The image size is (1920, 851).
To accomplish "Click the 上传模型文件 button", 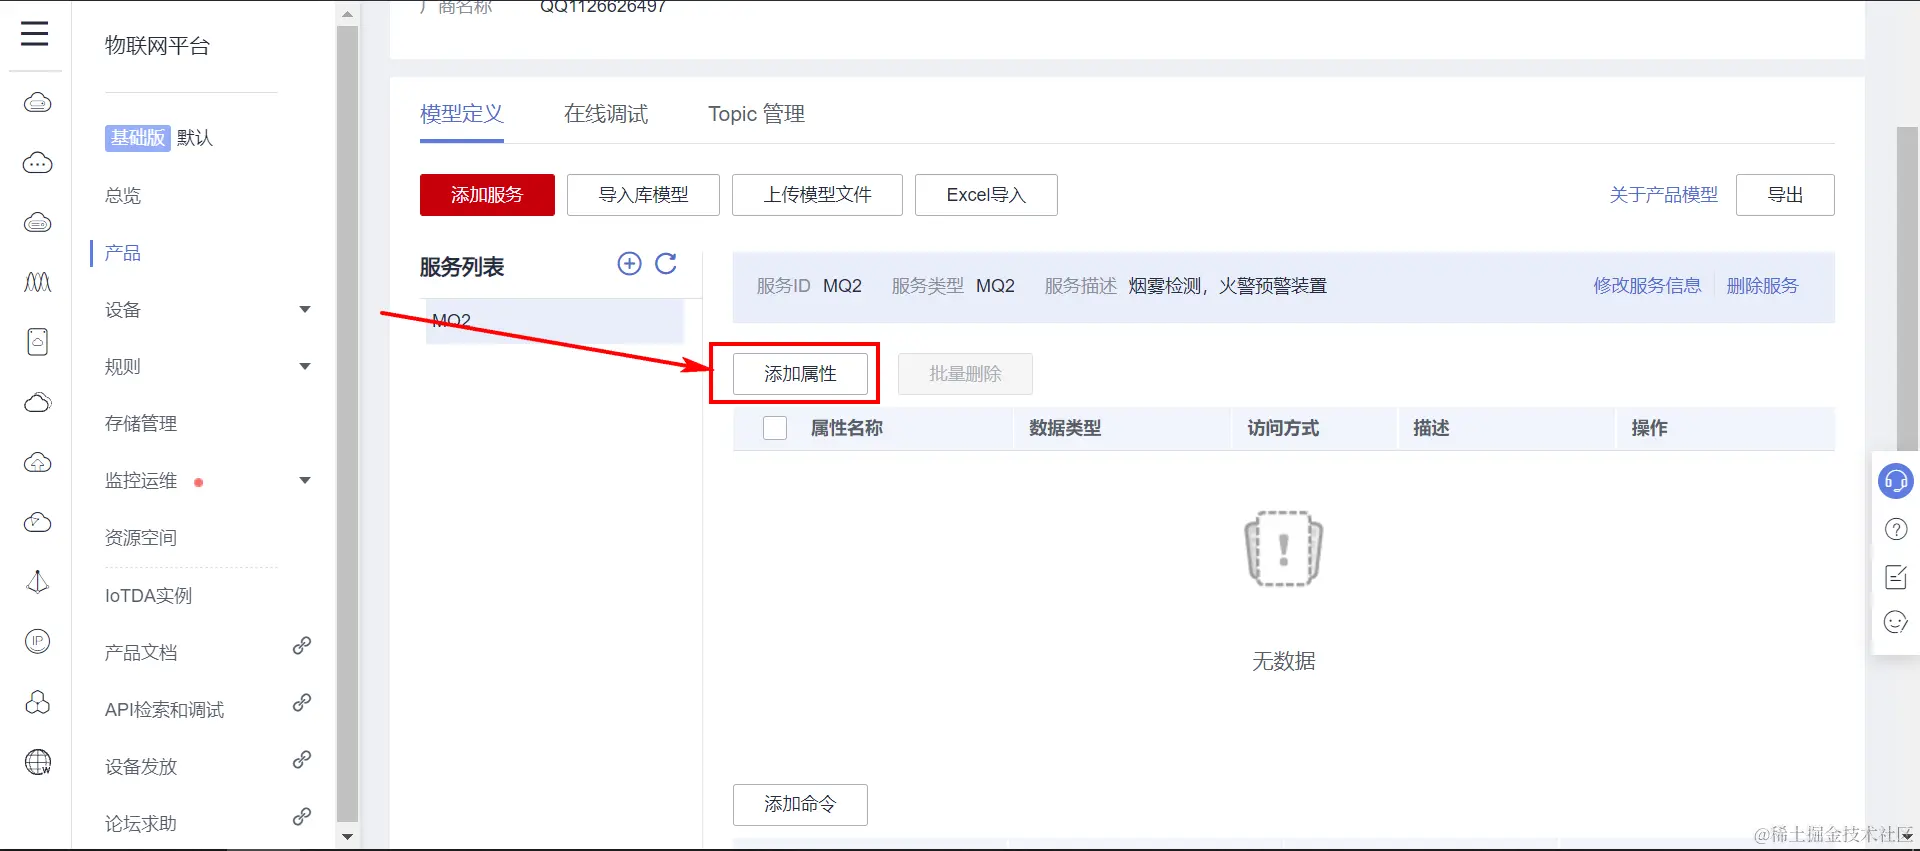I will (x=817, y=195).
